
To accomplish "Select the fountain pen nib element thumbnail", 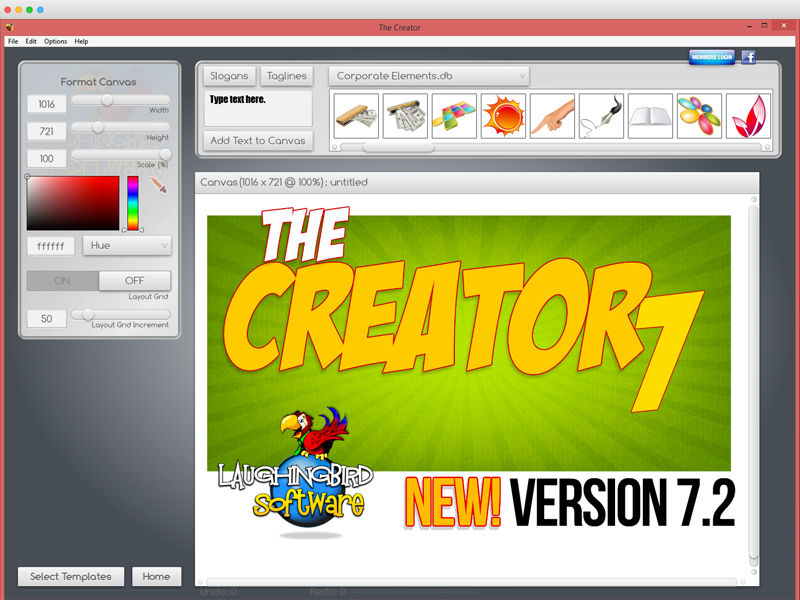I will coord(601,116).
